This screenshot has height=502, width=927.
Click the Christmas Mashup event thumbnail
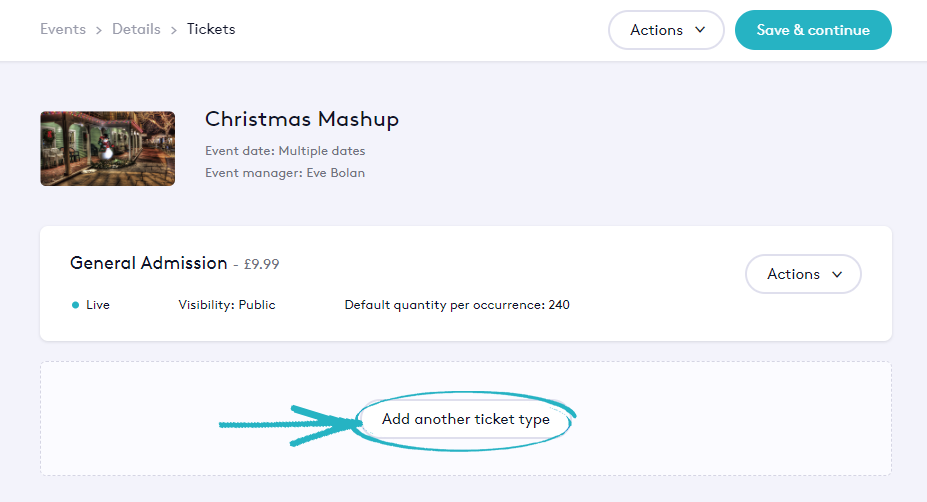click(108, 148)
